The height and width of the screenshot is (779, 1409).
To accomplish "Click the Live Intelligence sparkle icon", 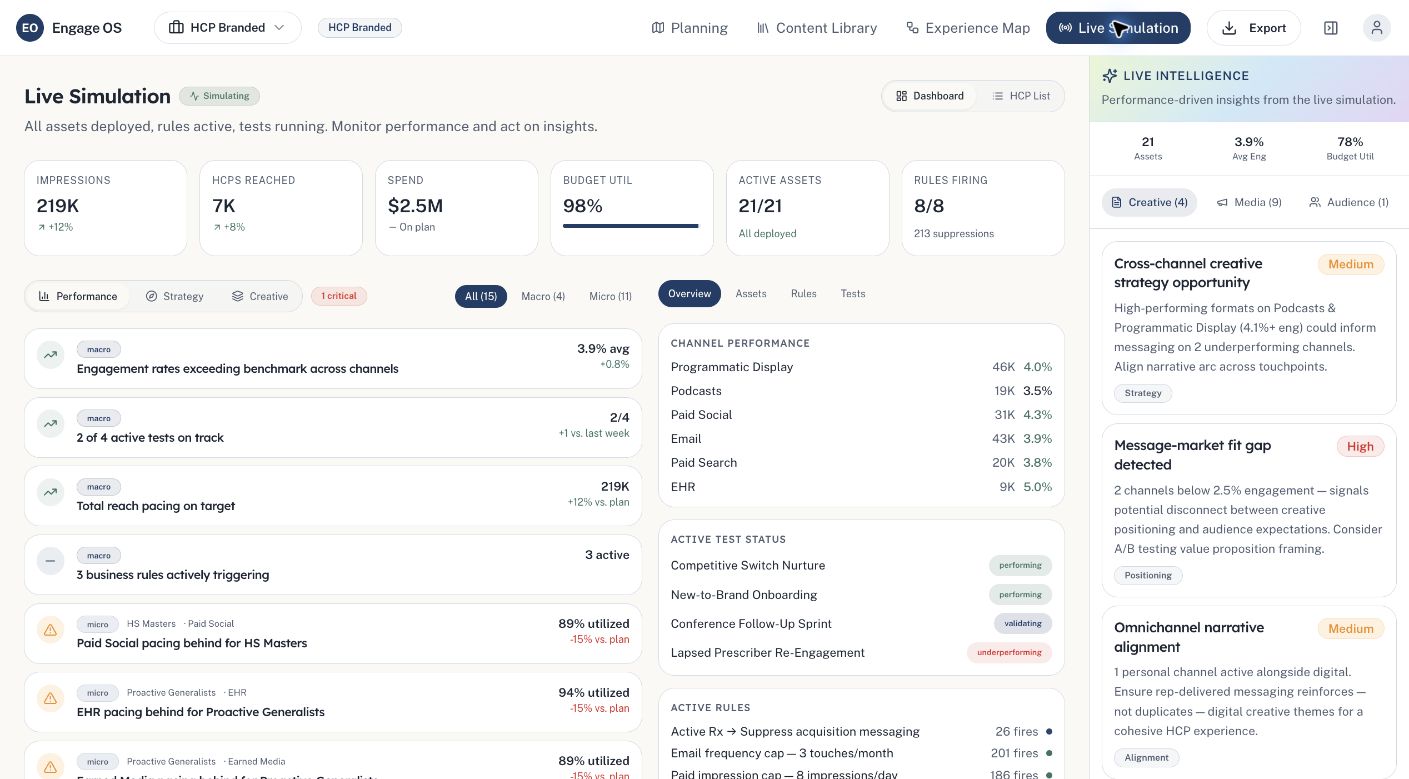I will [1109, 76].
